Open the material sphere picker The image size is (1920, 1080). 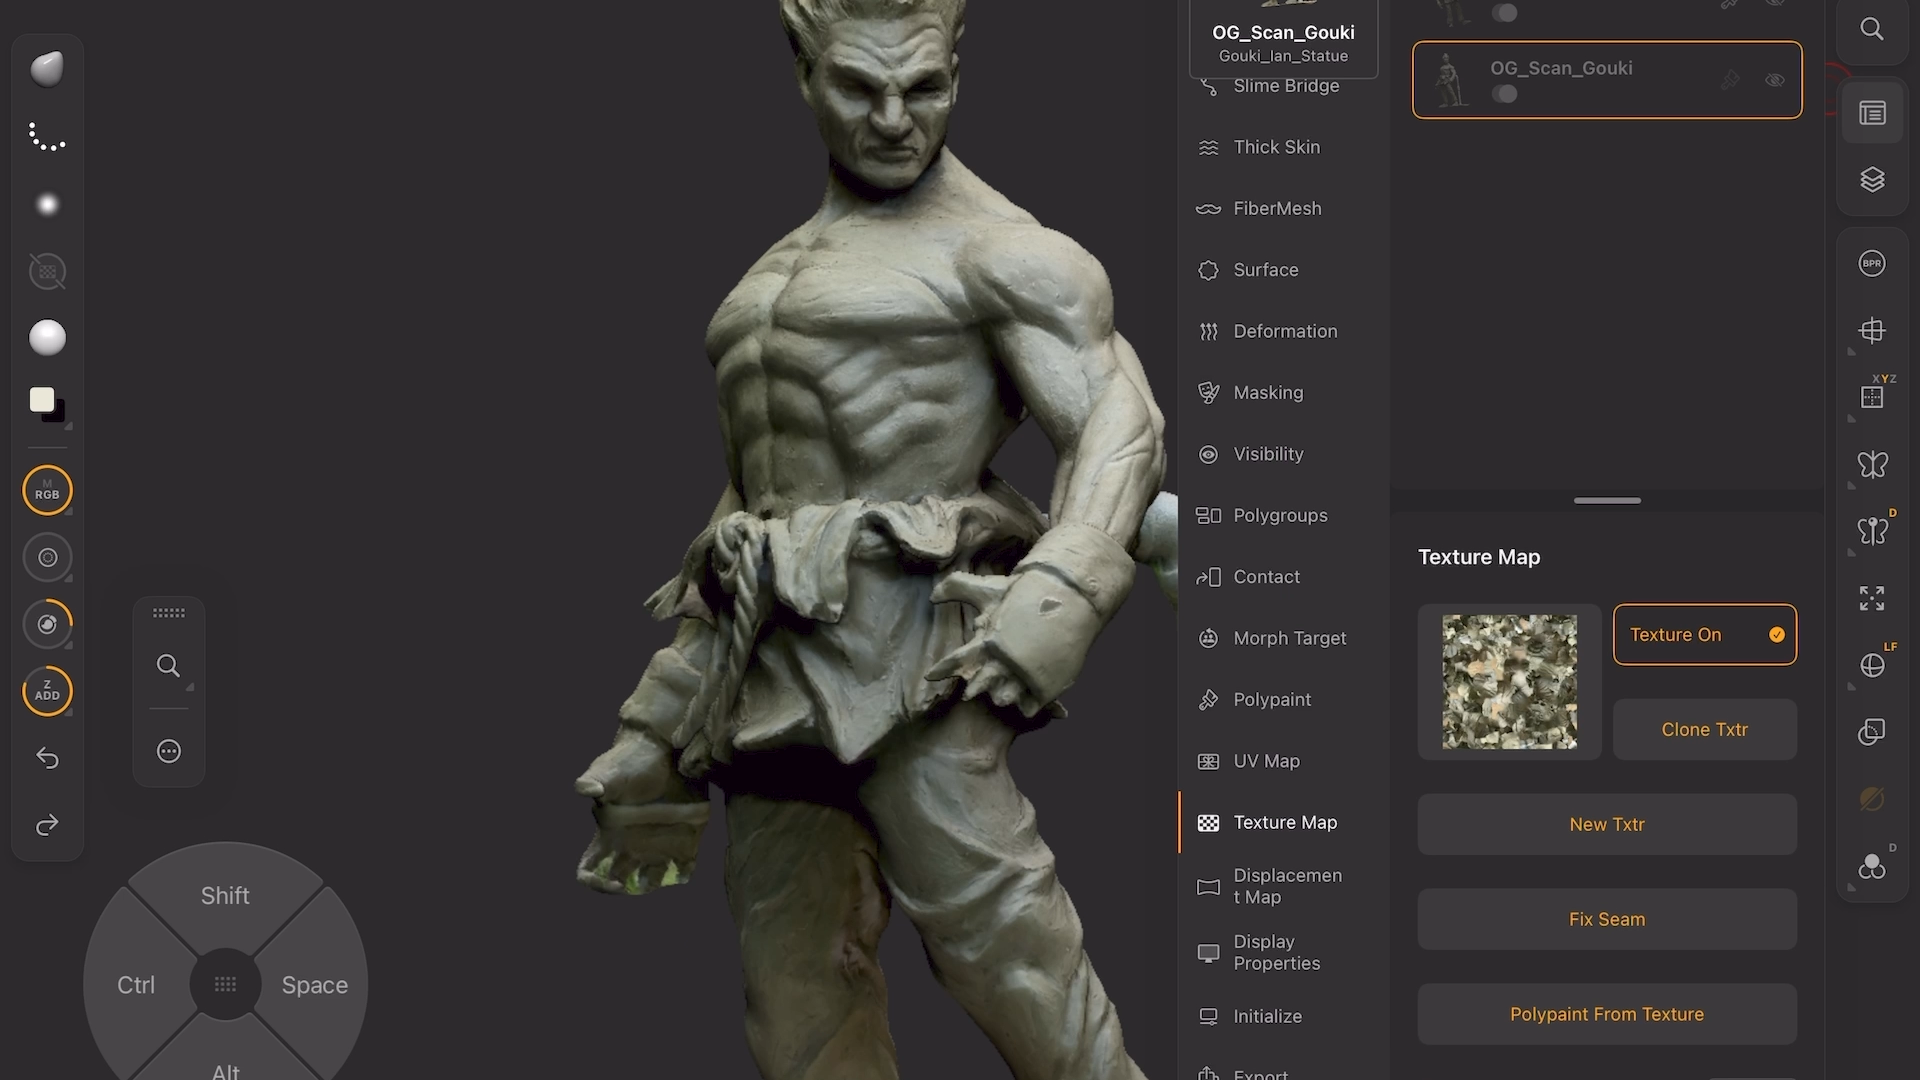coord(47,338)
